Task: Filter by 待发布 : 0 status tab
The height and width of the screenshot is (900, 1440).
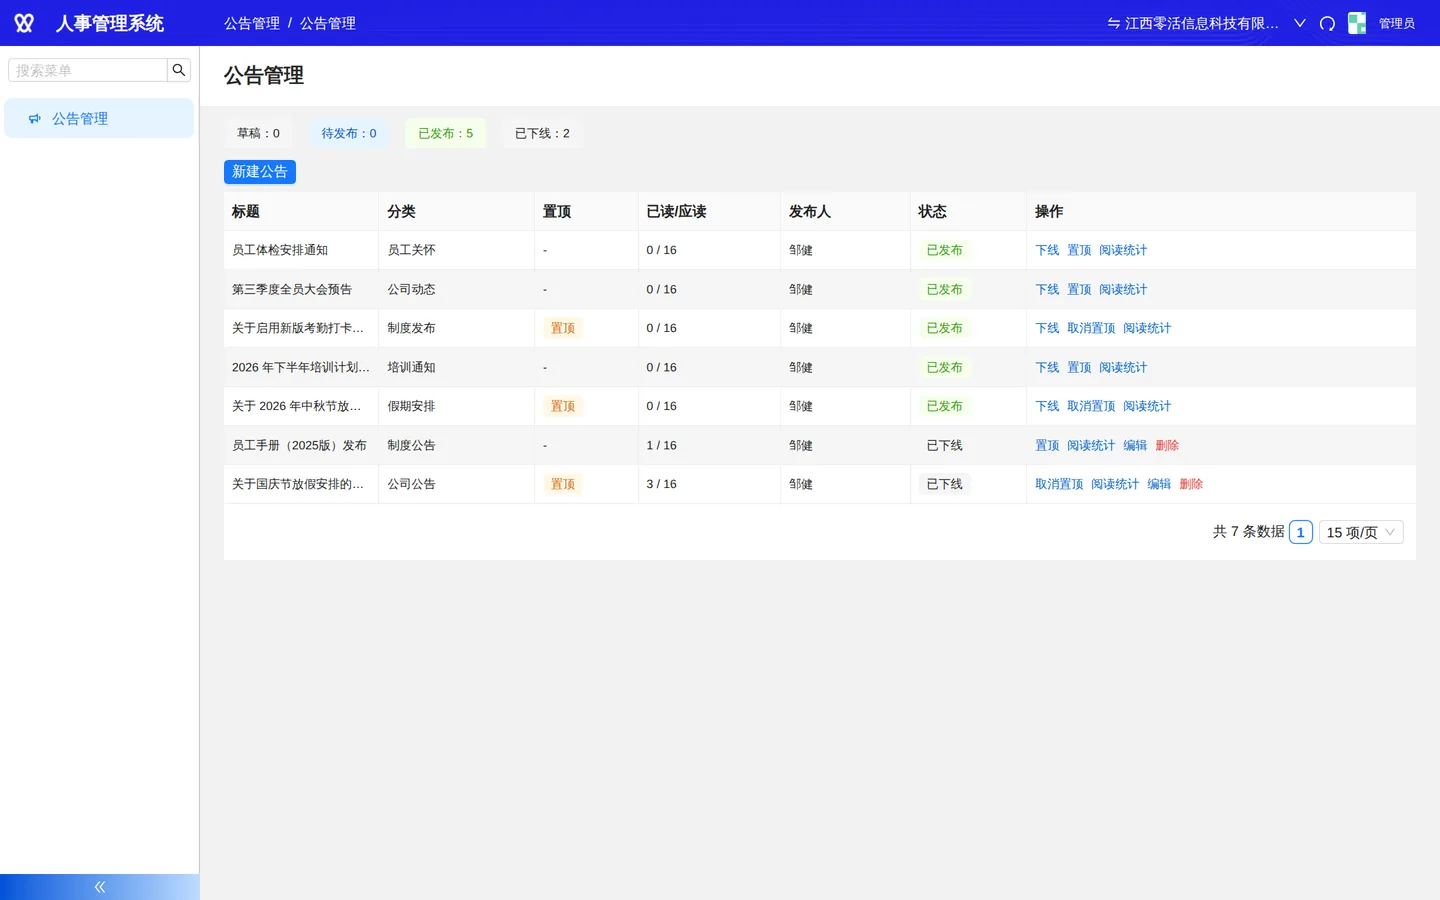Action: (349, 133)
